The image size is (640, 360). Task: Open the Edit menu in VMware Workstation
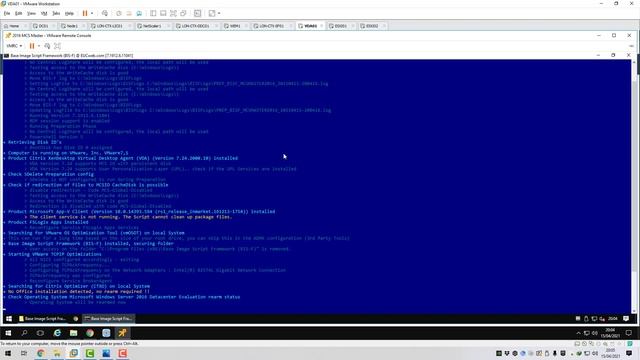point(18,13)
